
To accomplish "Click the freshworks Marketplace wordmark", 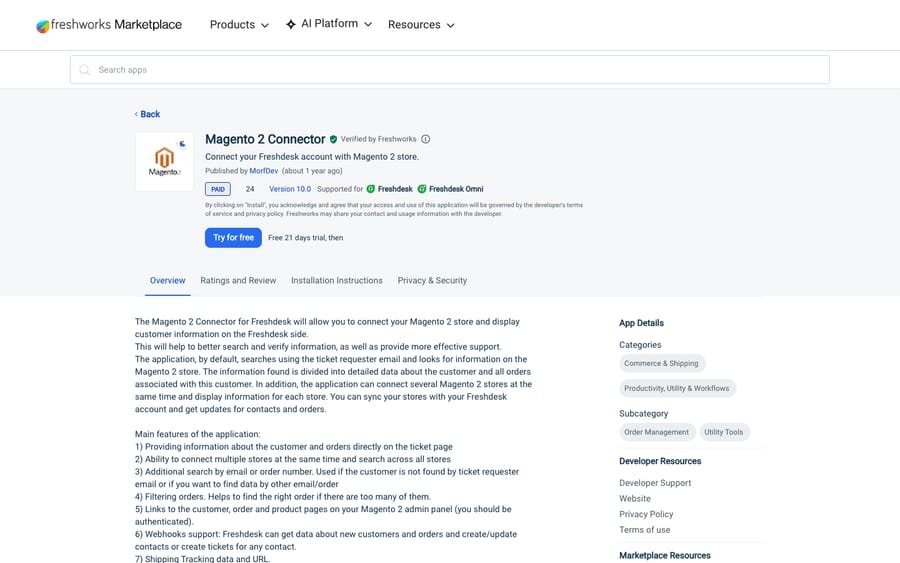I will pos(116,25).
